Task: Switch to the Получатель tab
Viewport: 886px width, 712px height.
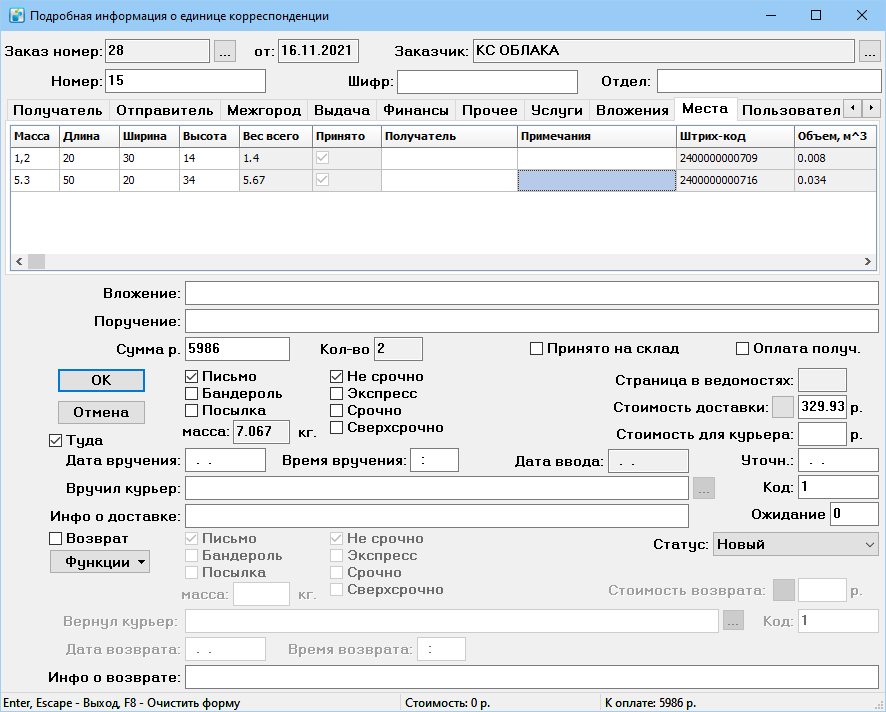Action: click(x=58, y=110)
